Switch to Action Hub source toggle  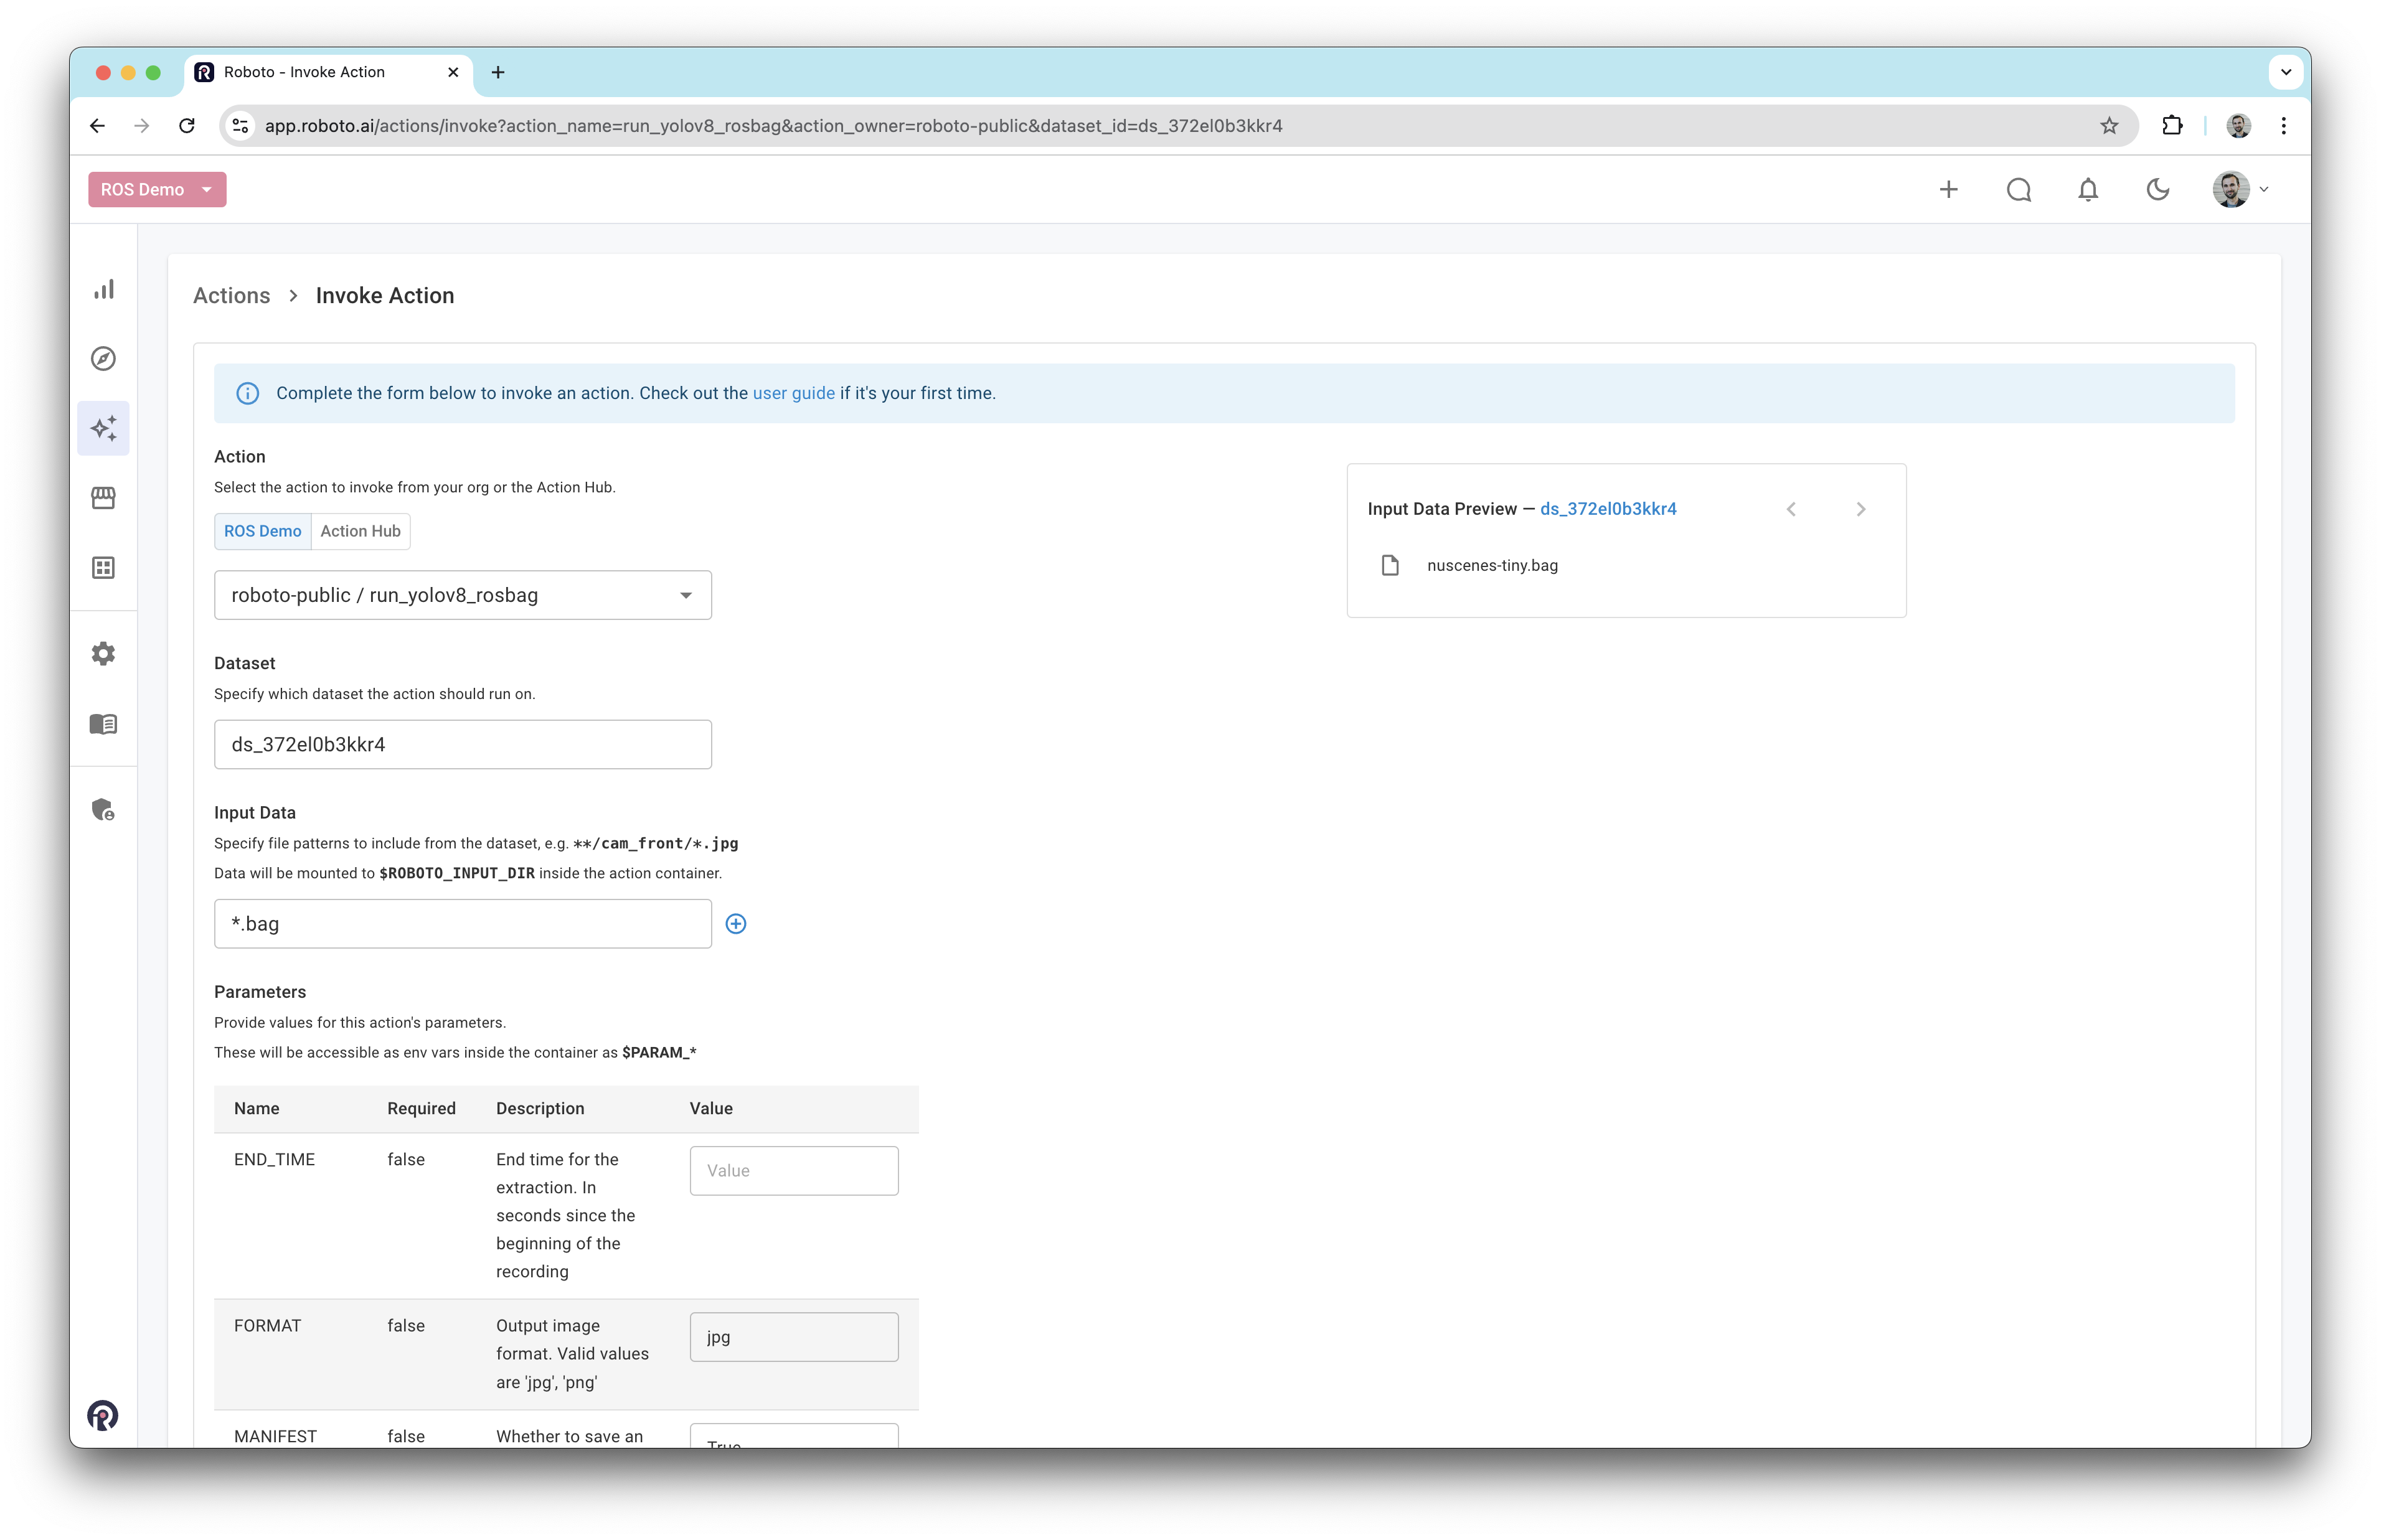coord(360,531)
